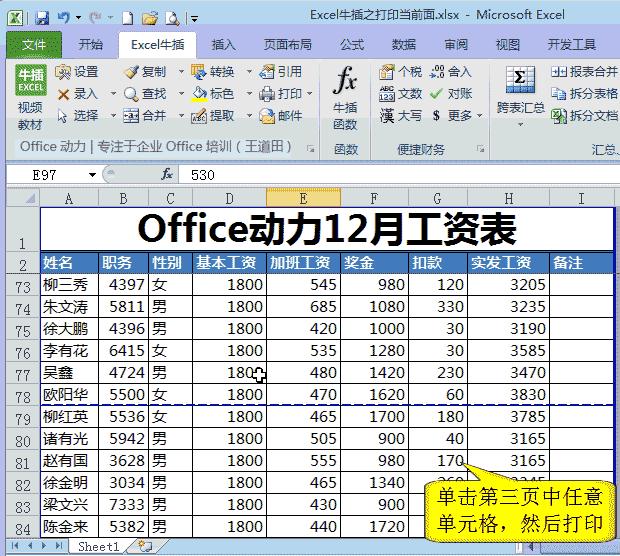Click the Print Preview icon in toolbar

pos(172,18)
